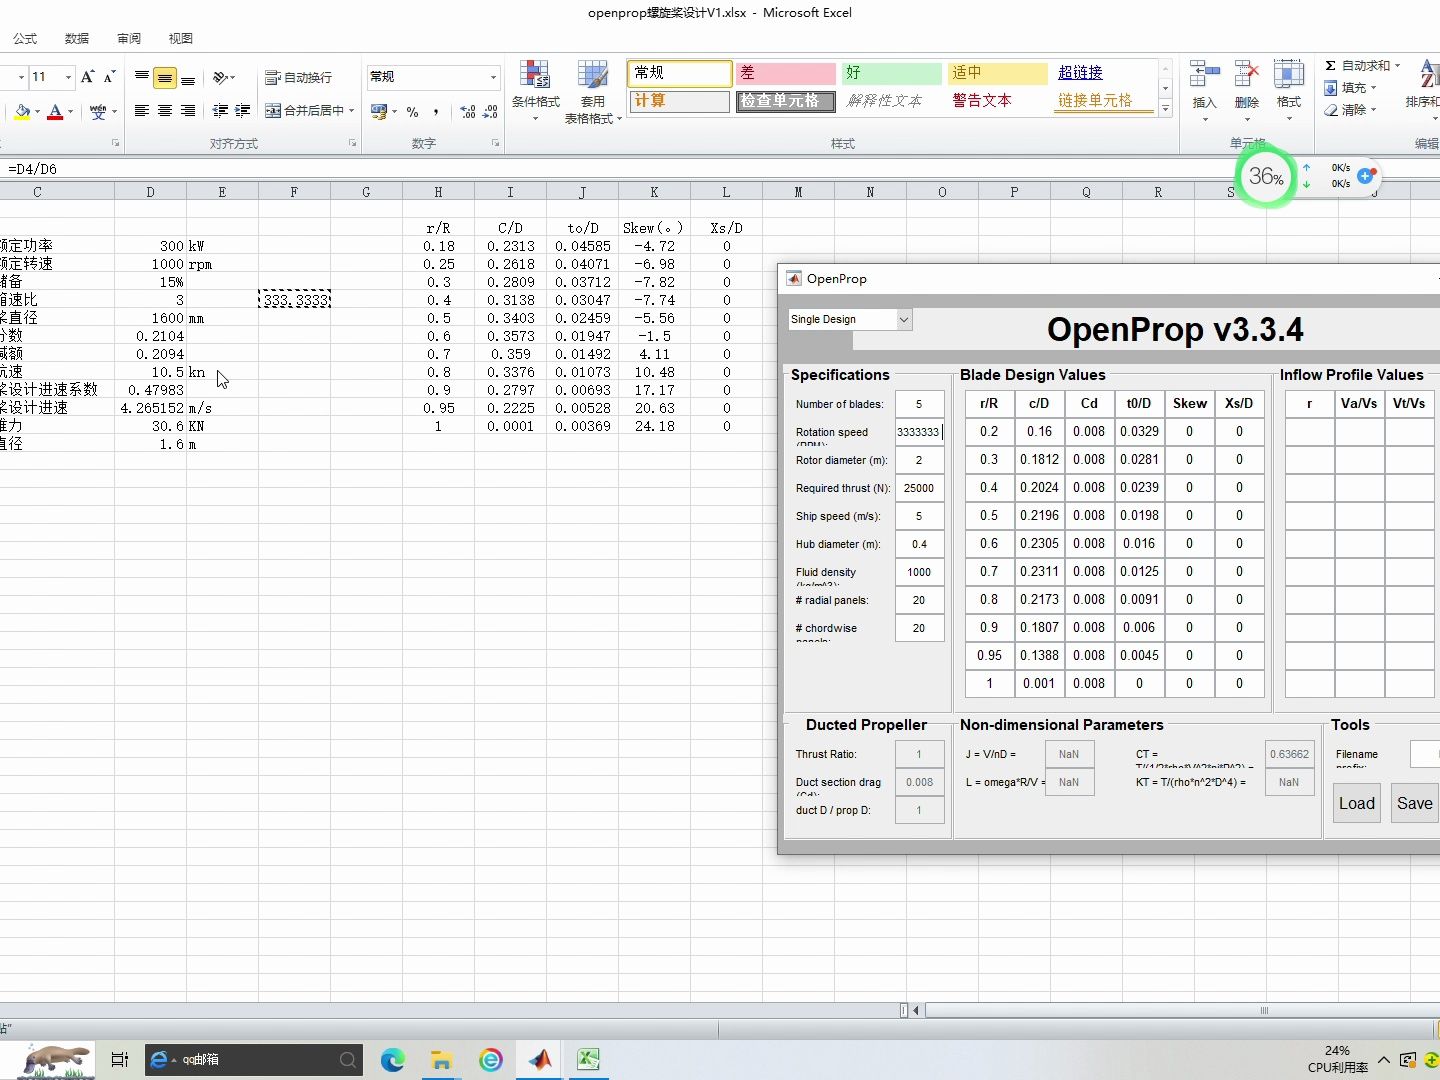1440x1080 pixels.
Task: Open File Explorer from the taskbar
Action: [x=441, y=1059]
